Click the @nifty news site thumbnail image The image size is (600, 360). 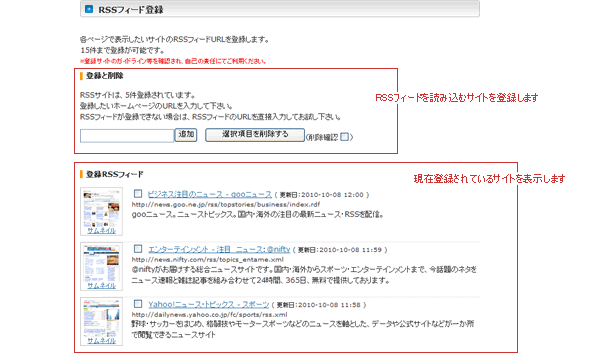pos(101,264)
